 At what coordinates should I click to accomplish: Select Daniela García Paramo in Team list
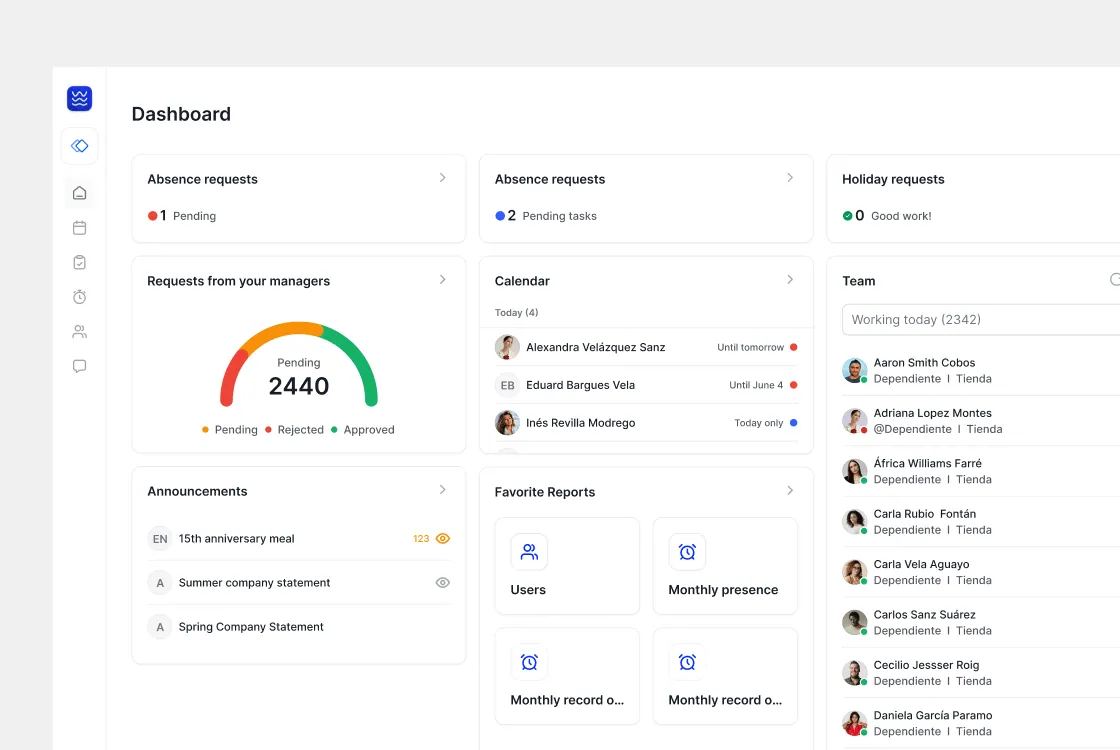(981, 724)
